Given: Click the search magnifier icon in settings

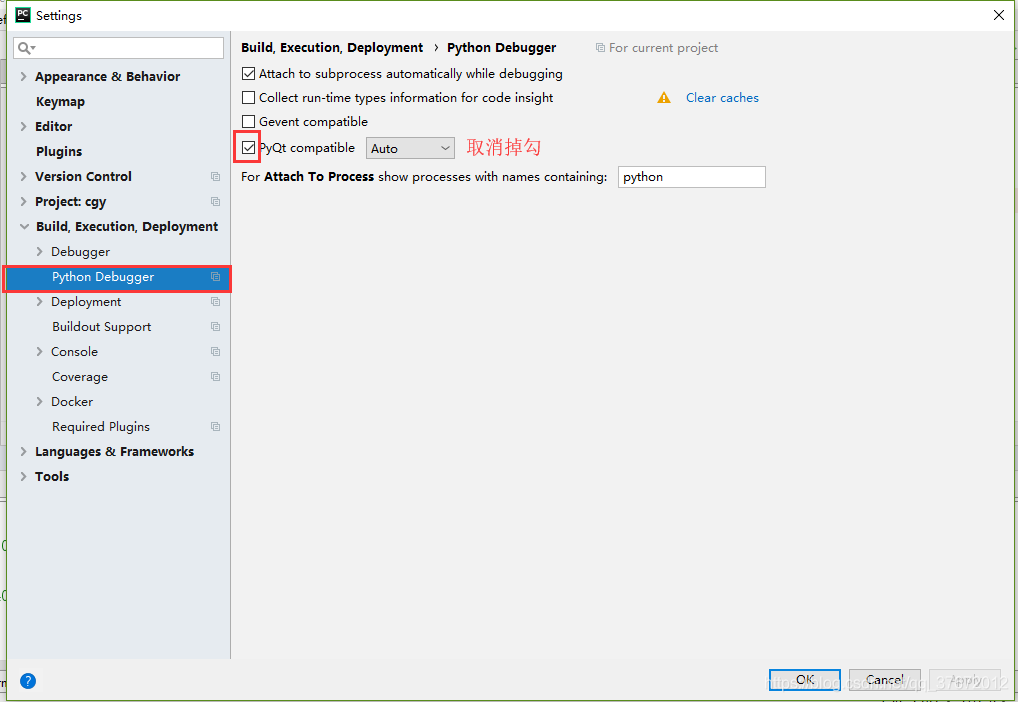Looking at the screenshot, I should [26, 48].
